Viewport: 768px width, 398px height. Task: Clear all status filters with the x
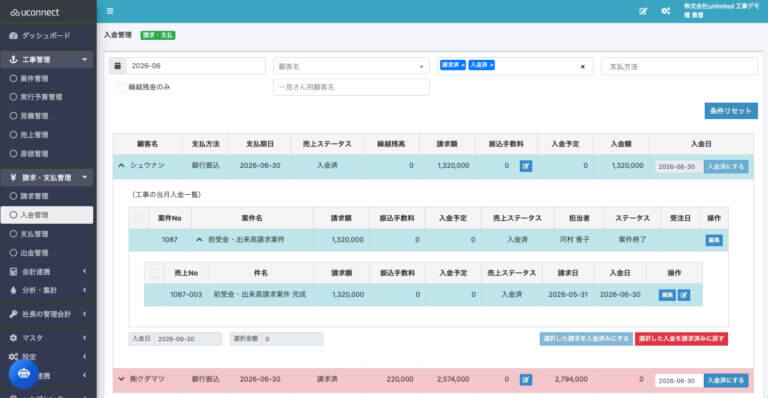(582, 67)
